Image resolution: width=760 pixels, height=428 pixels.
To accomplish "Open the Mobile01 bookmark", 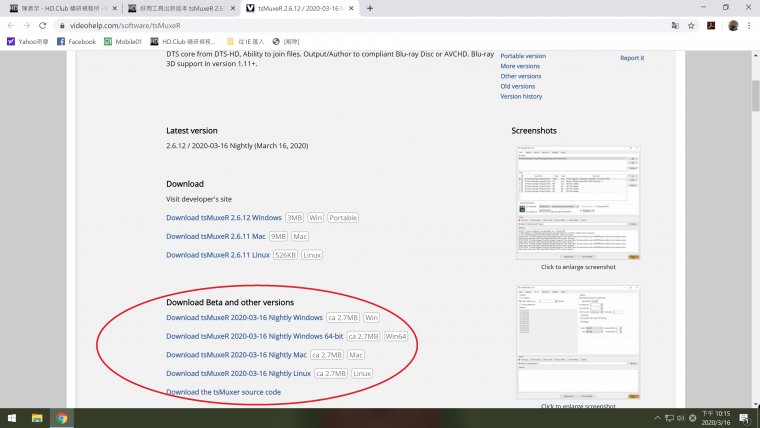I will [x=125, y=42].
